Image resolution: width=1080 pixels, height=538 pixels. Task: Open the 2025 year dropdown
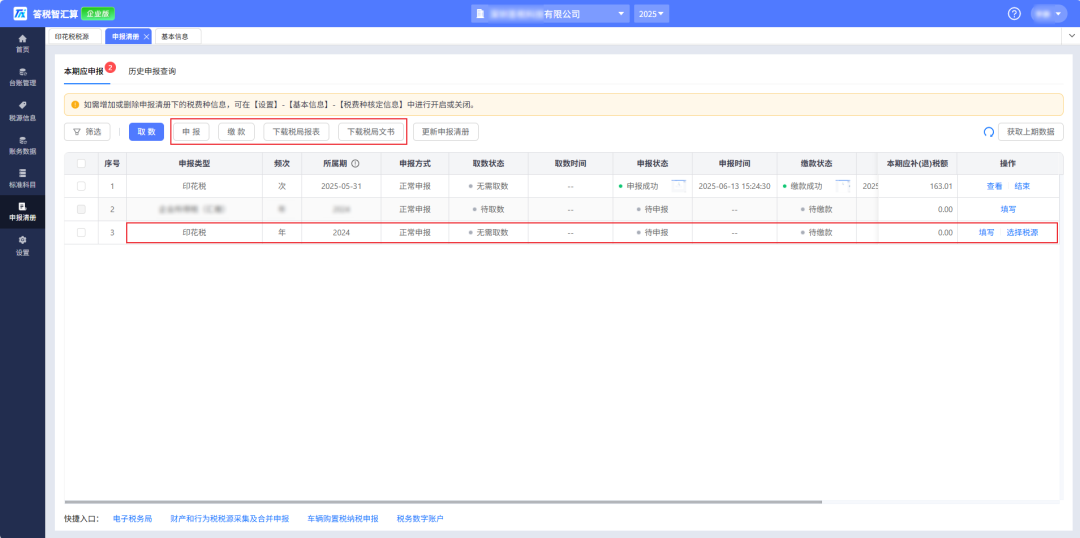[651, 14]
